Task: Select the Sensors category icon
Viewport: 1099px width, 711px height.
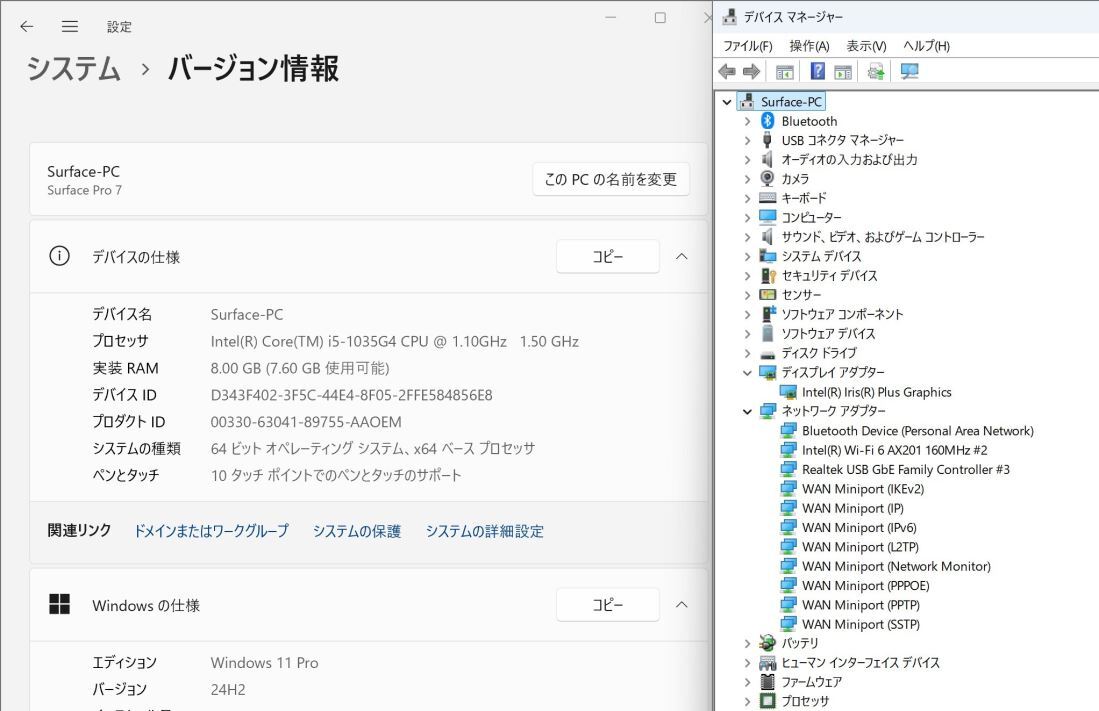Action: 767,294
